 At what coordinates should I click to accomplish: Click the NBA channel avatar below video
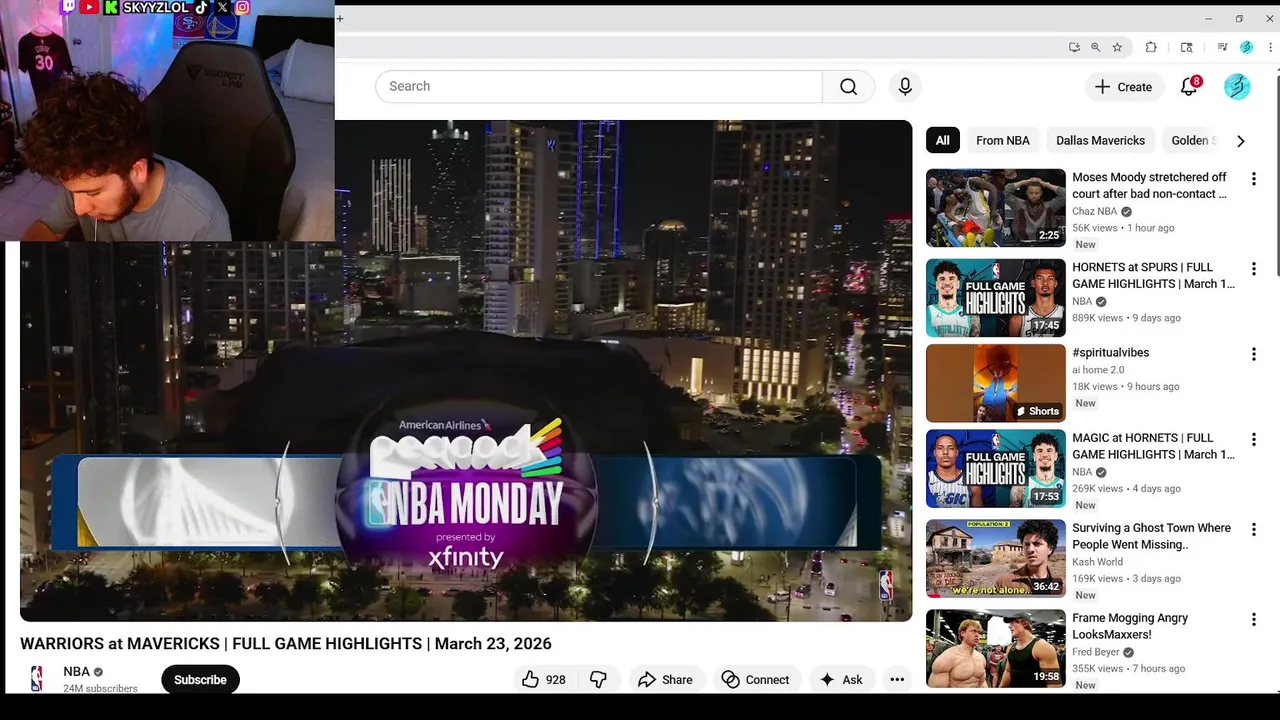(37, 679)
